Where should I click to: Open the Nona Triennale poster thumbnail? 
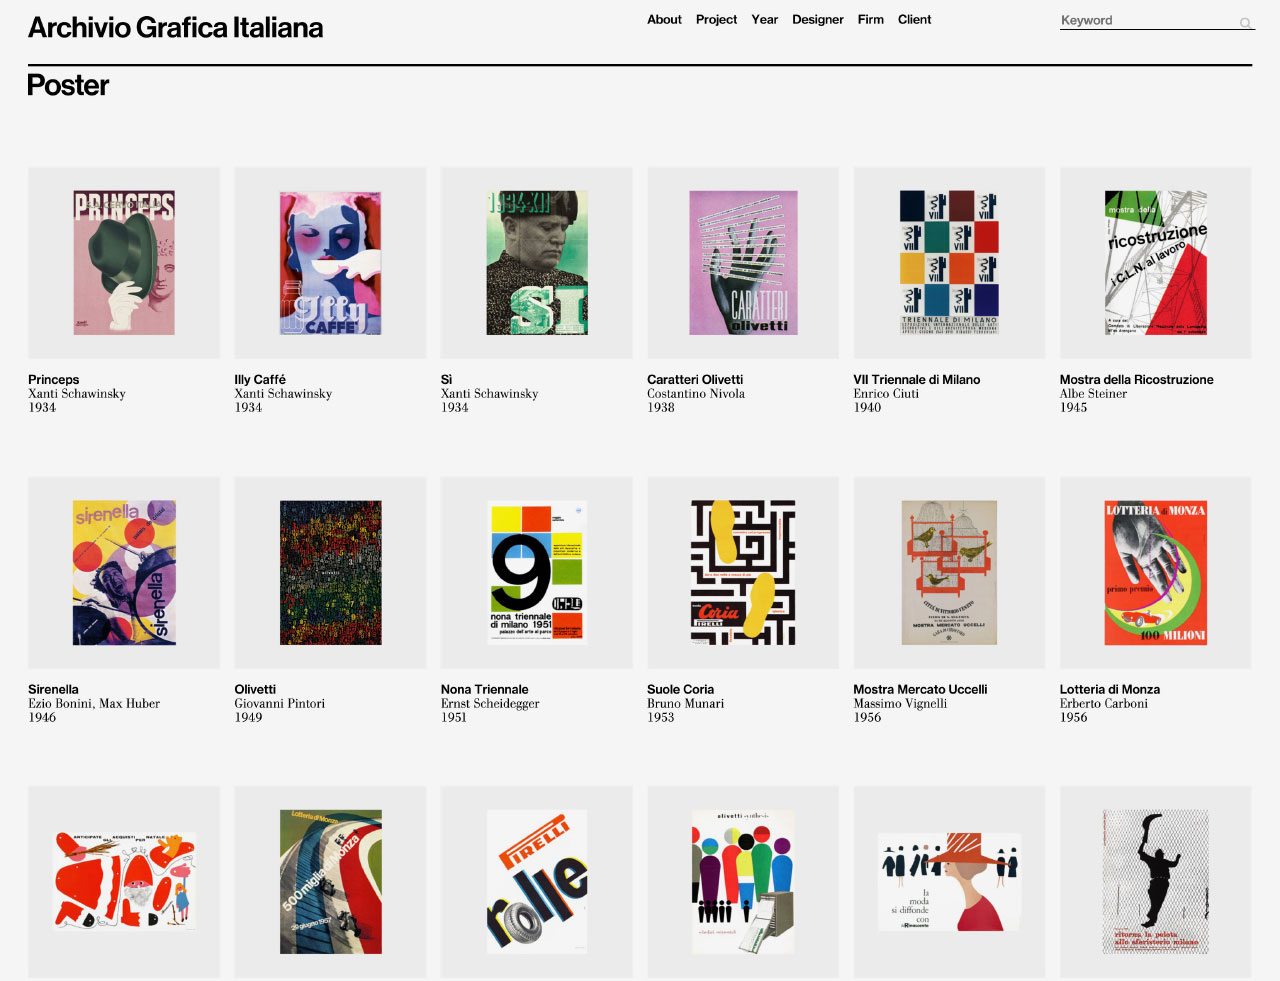pos(537,572)
